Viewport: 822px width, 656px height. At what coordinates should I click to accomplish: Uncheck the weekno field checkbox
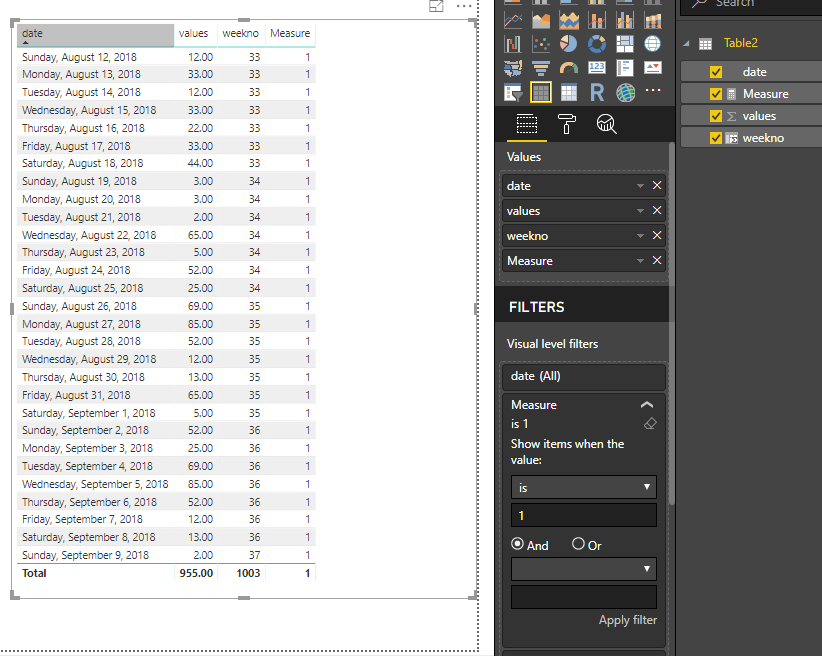[716, 138]
